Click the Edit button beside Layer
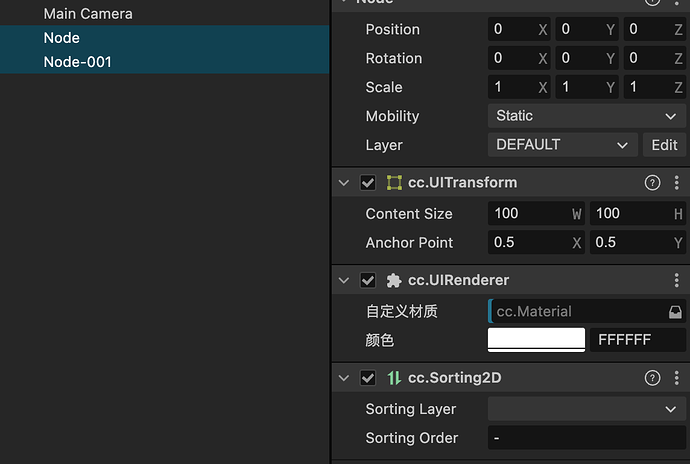Viewport: 690px width, 464px height. [665, 145]
